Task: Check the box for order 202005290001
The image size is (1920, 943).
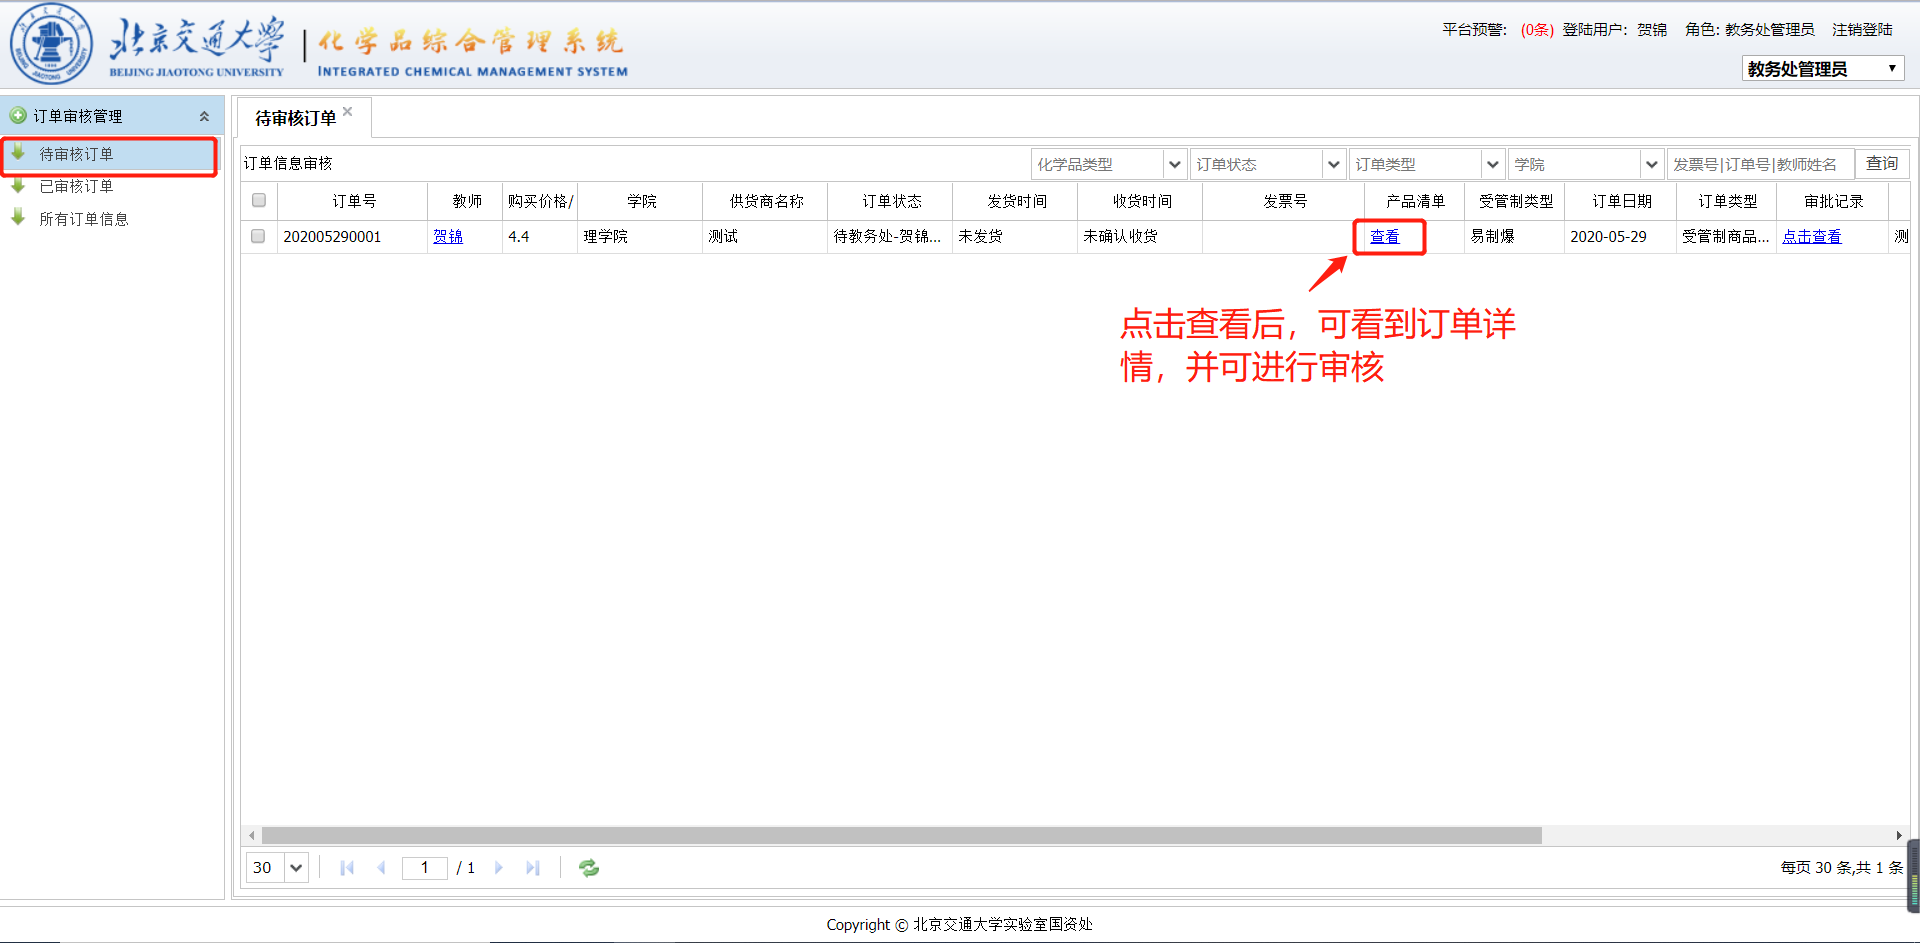Action: pos(259,237)
